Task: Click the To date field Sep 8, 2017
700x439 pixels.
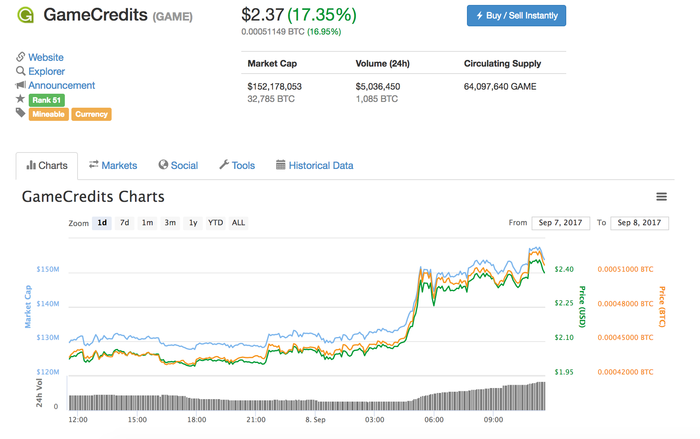Action: (x=639, y=223)
